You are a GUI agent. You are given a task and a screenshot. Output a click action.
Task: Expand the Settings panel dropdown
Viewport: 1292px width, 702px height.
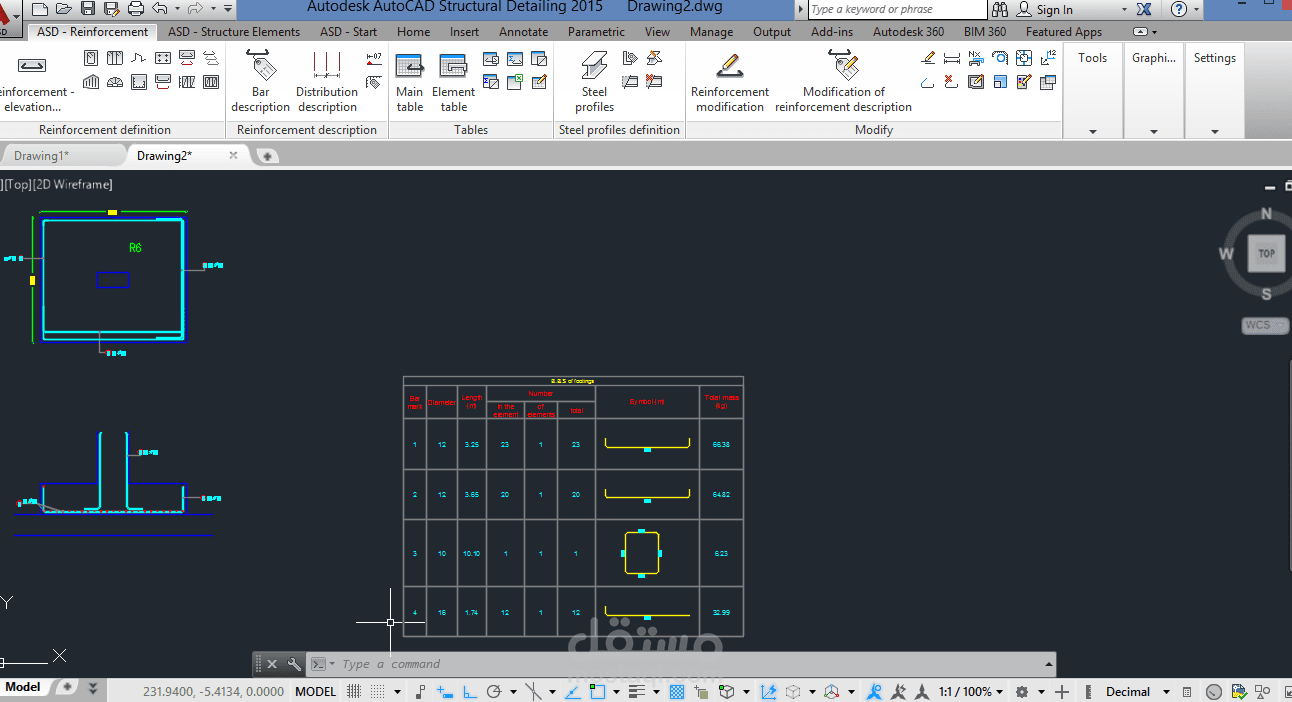(1214, 131)
